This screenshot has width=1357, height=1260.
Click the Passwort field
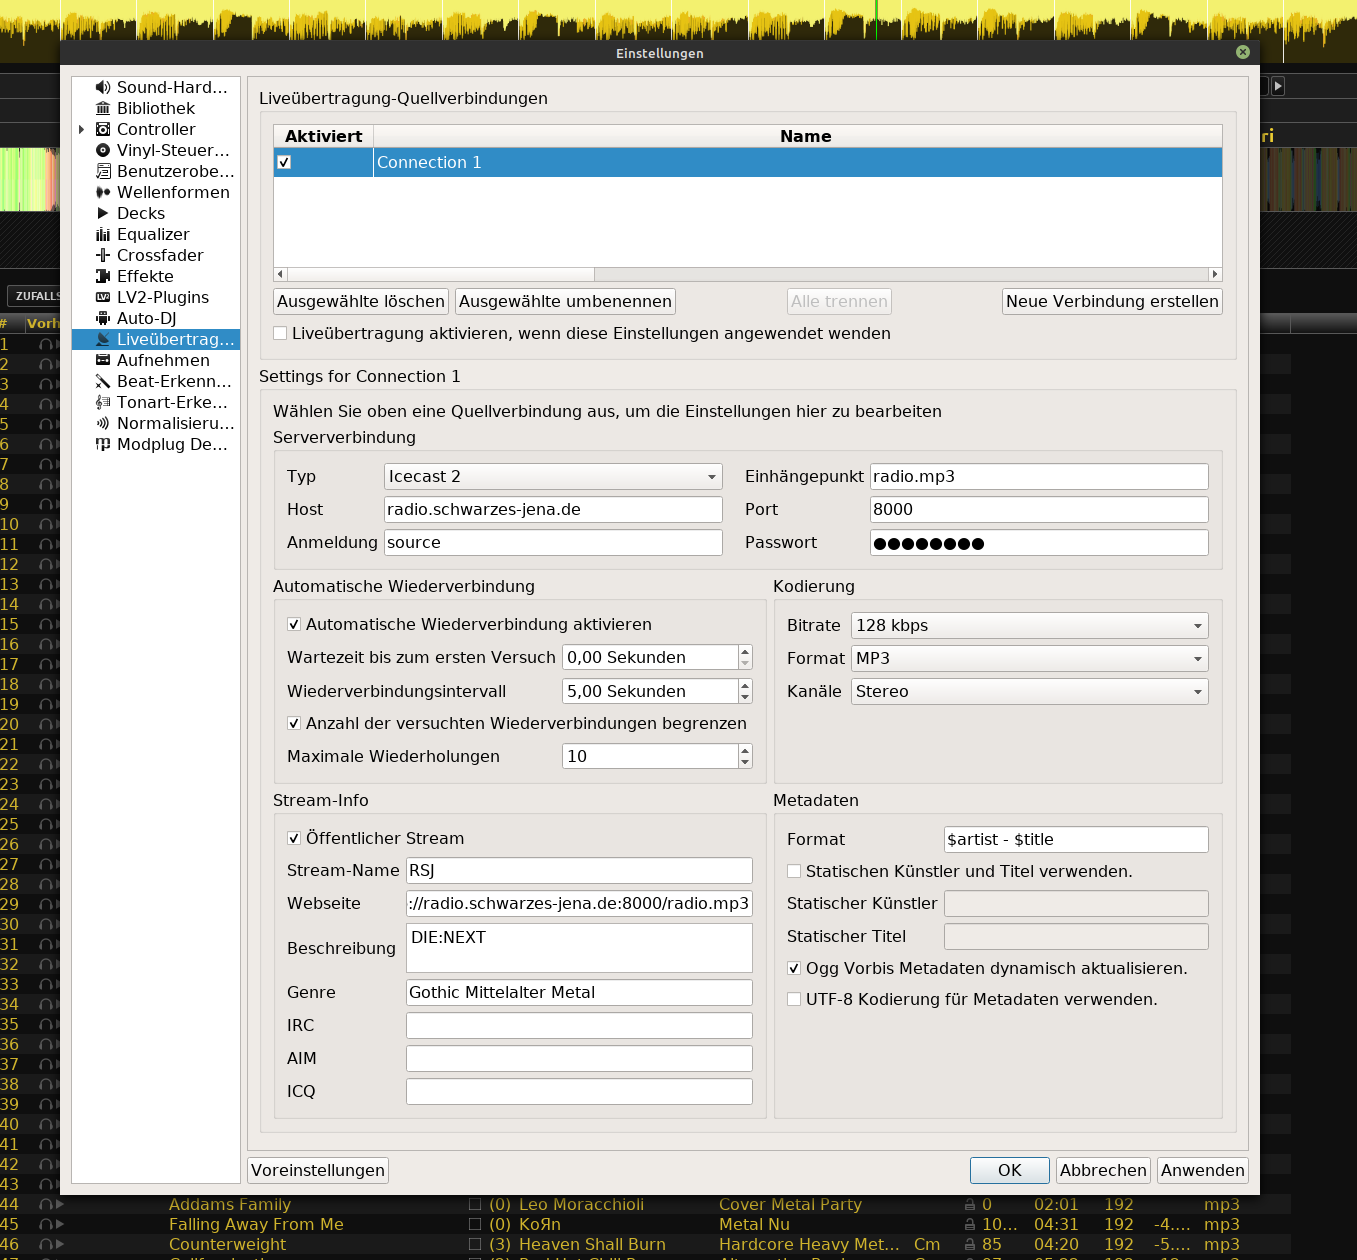pos(1039,543)
